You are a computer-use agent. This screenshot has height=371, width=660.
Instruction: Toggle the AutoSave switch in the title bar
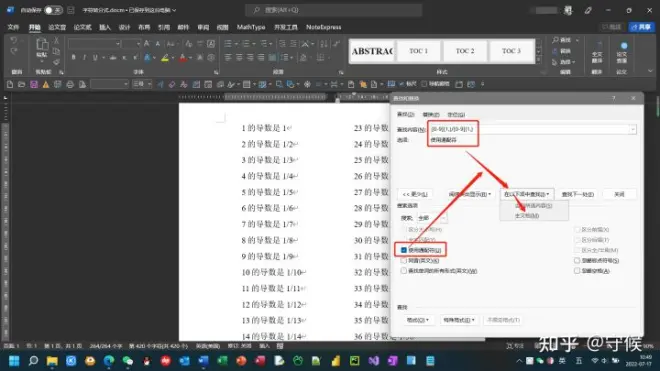tap(53, 10)
